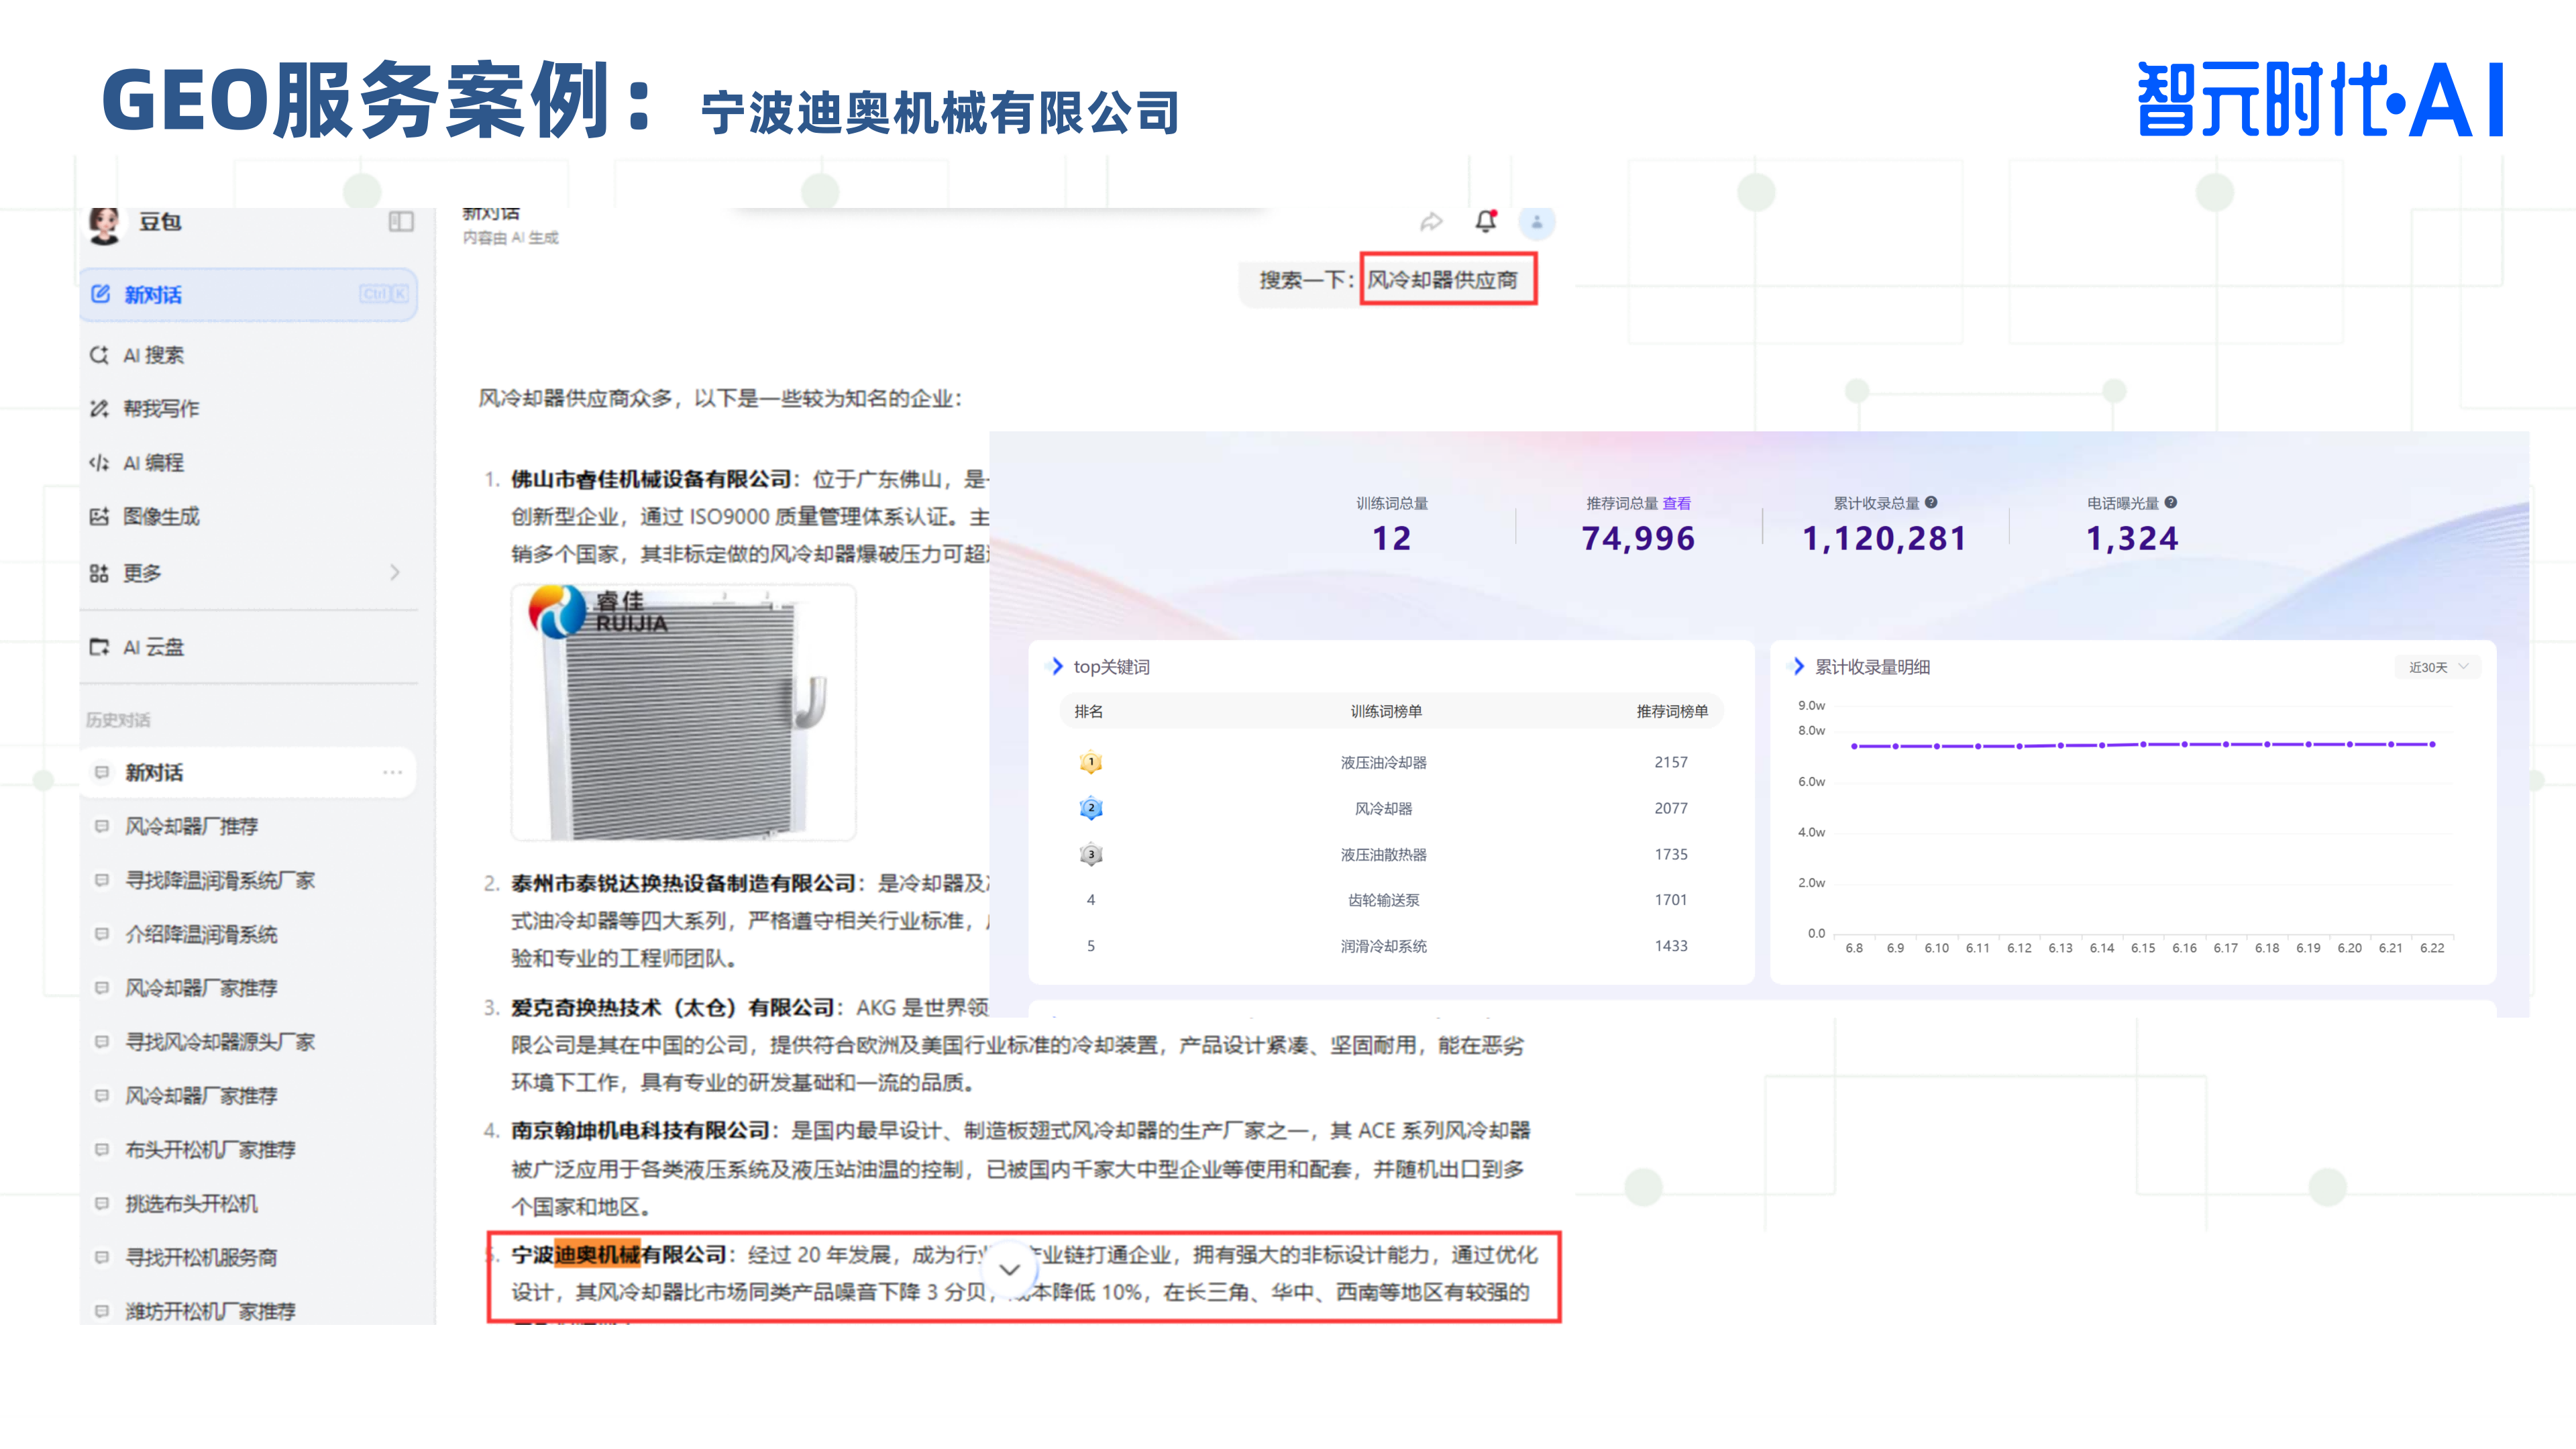Open history chat 潍坊开松机厂家推荐
Viewport: 2576px width, 1449px height.
(x=210, y=1311)
